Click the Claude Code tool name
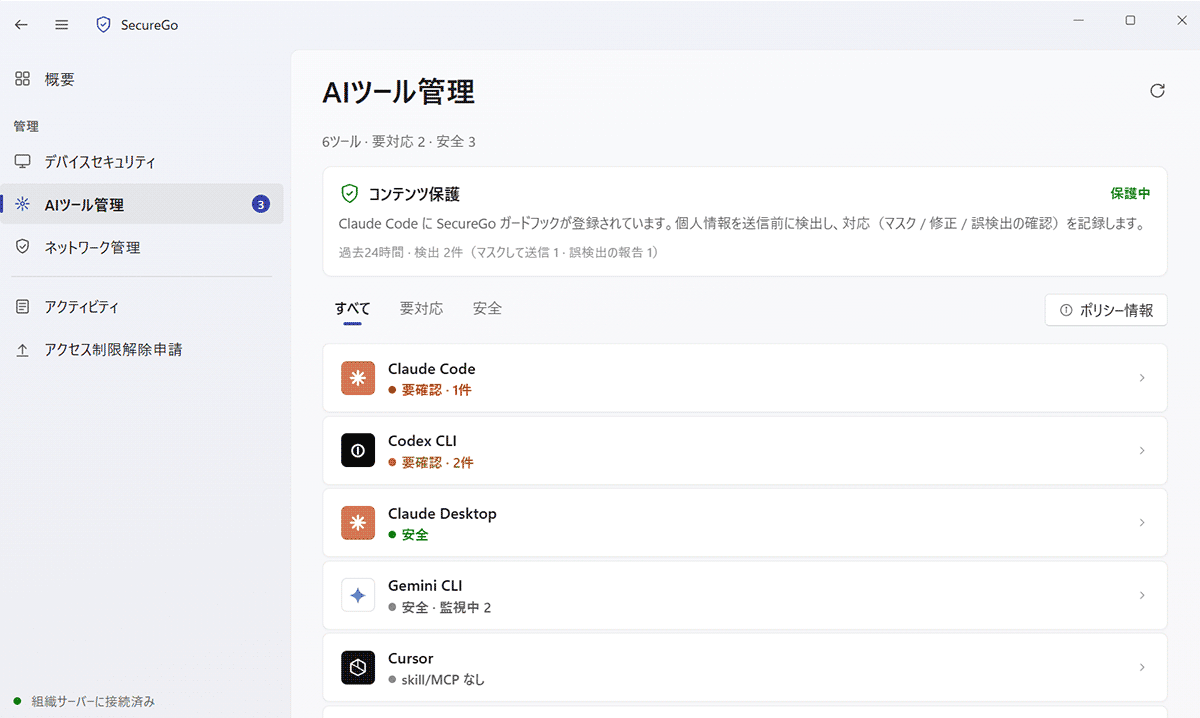This screenshot has width=1200, height=718. click(431, 369)
